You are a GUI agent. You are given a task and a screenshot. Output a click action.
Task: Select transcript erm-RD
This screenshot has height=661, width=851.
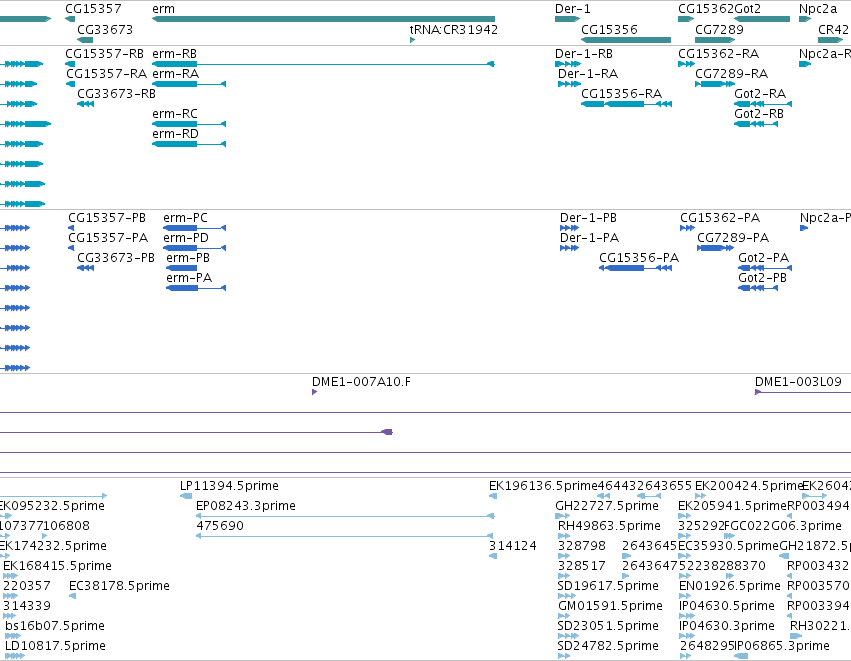pos(175,134)
